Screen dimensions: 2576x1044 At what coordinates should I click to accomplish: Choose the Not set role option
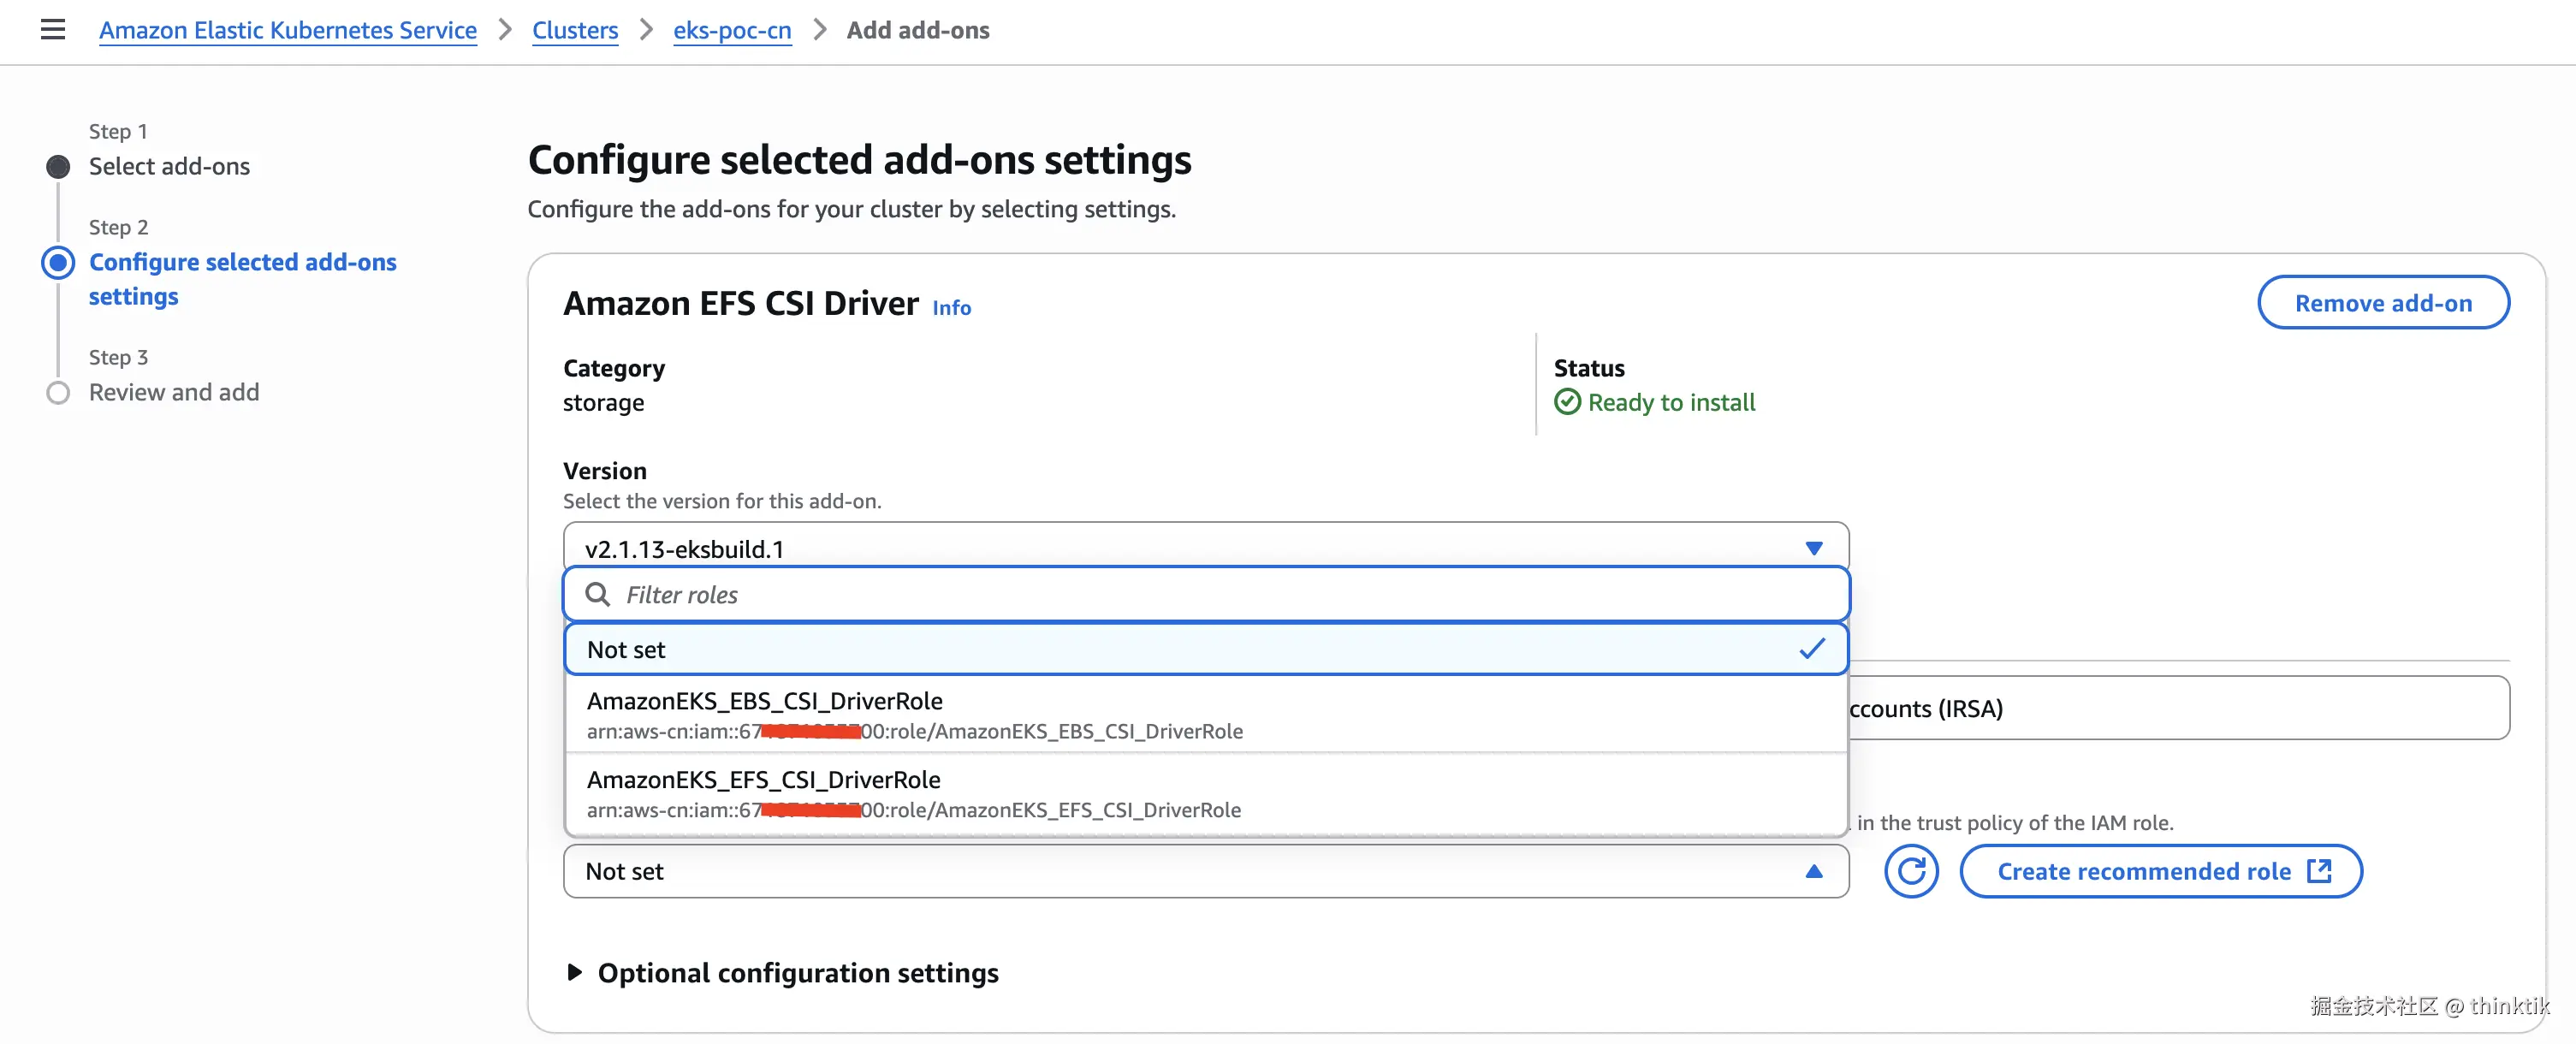[x=1205, y=649]
